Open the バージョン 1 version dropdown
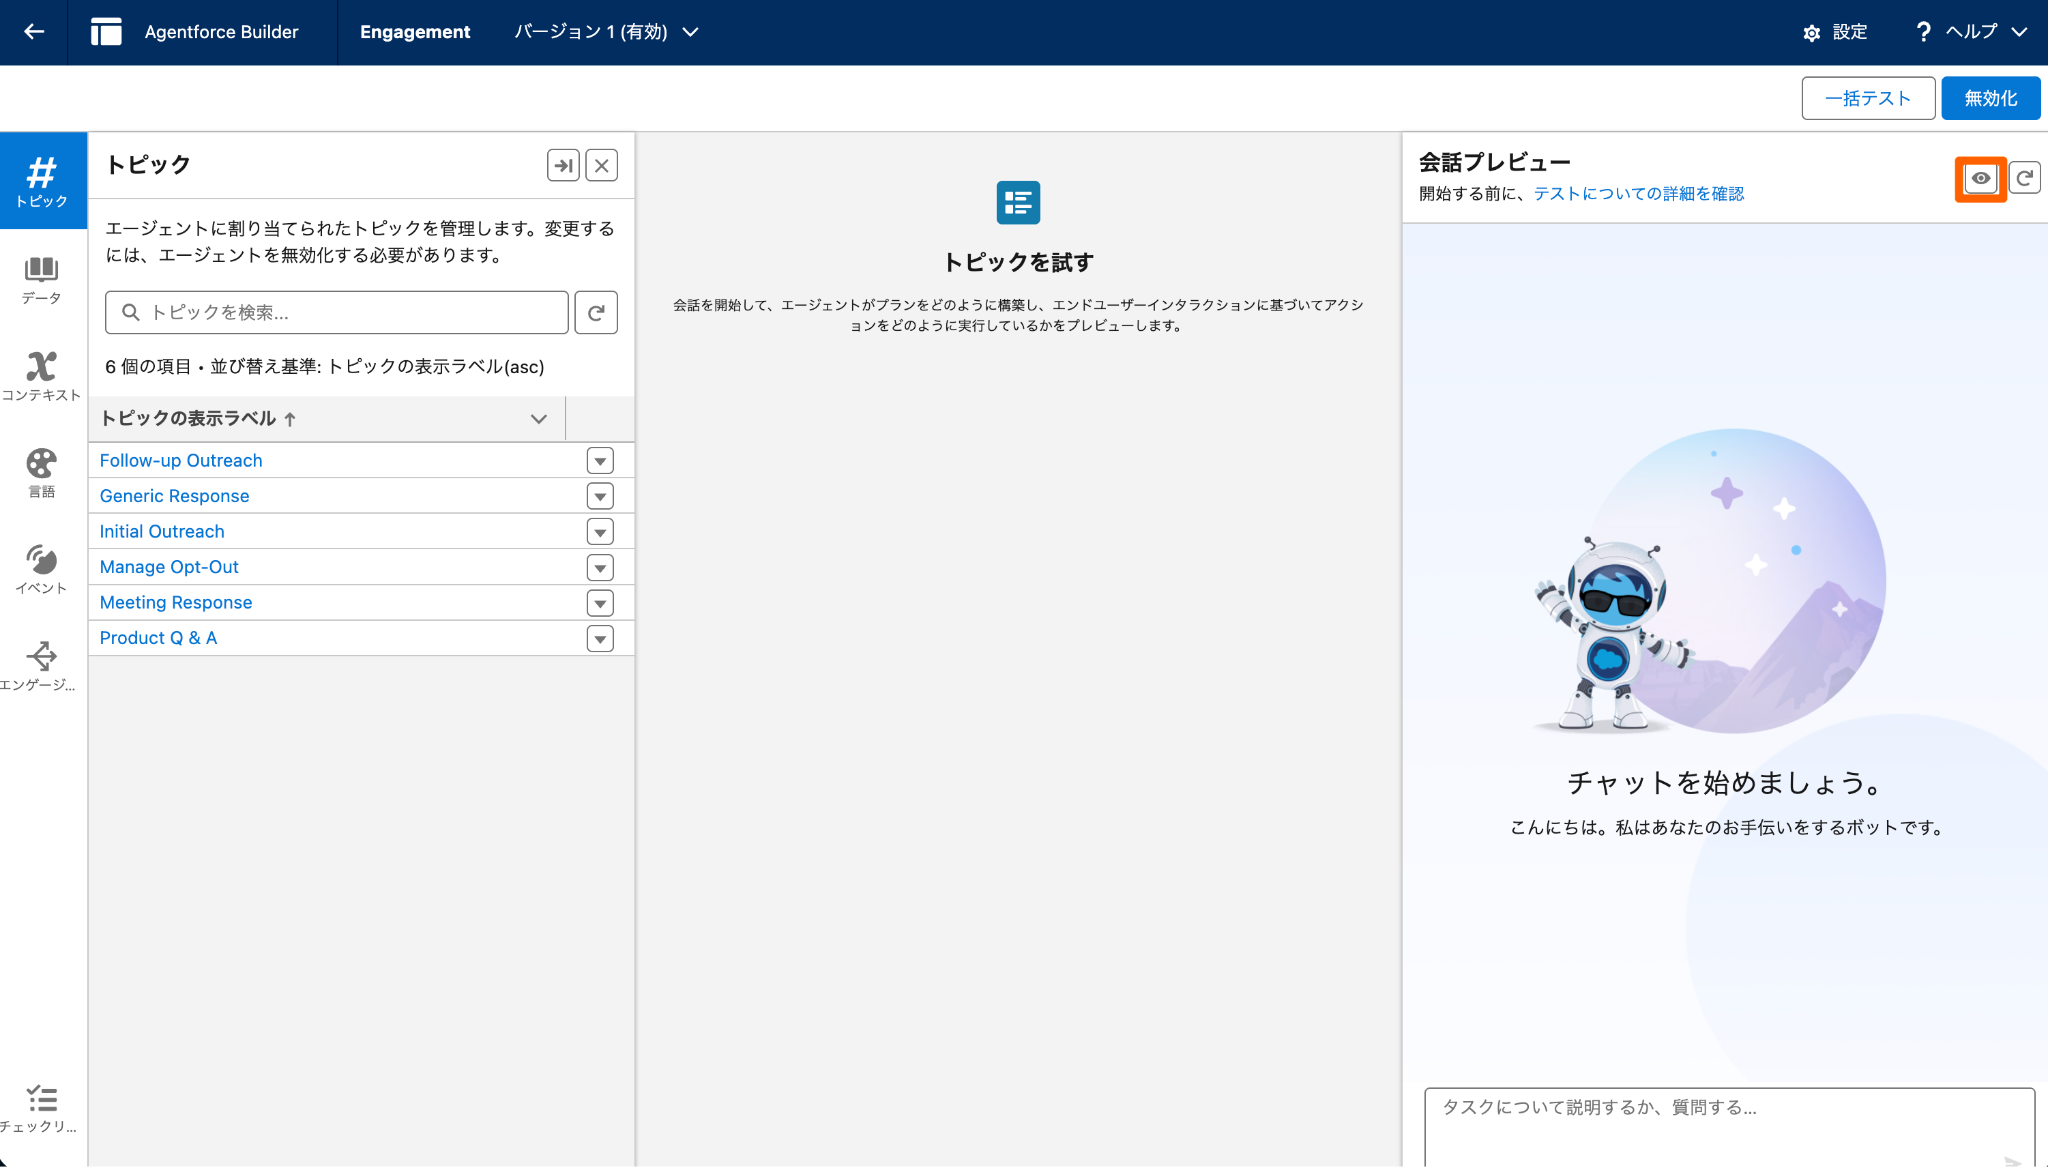The height and width of the screenshot is (1167, 2048). coord(606,32)
